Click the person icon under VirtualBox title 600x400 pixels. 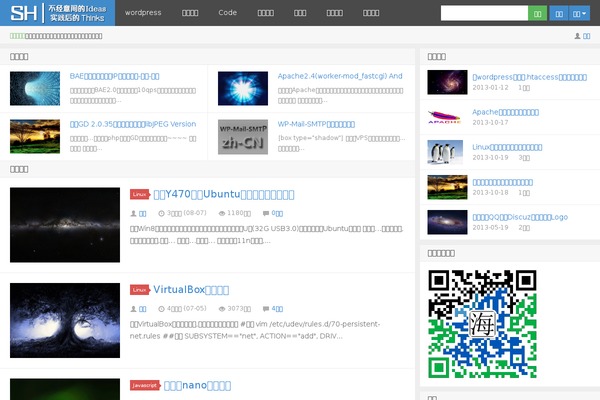point(134,309)
